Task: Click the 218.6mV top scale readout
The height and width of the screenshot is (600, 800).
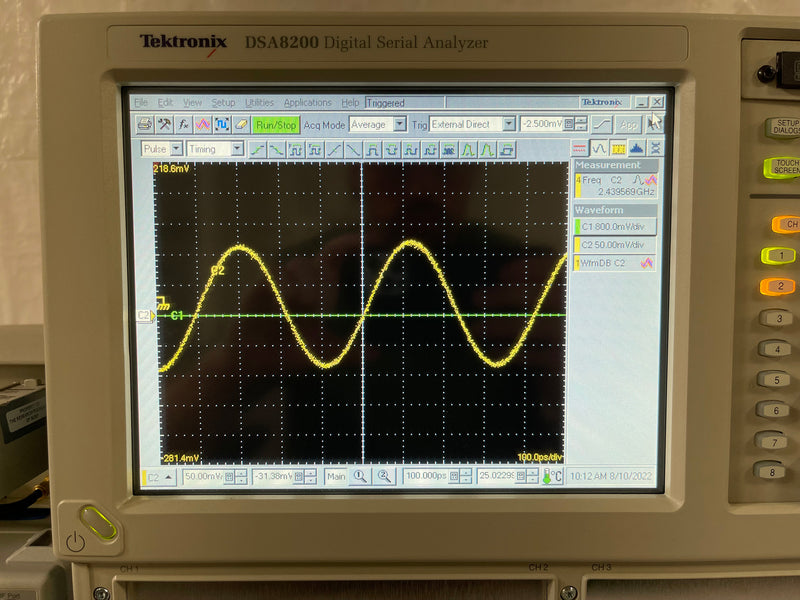Action: 171,168
